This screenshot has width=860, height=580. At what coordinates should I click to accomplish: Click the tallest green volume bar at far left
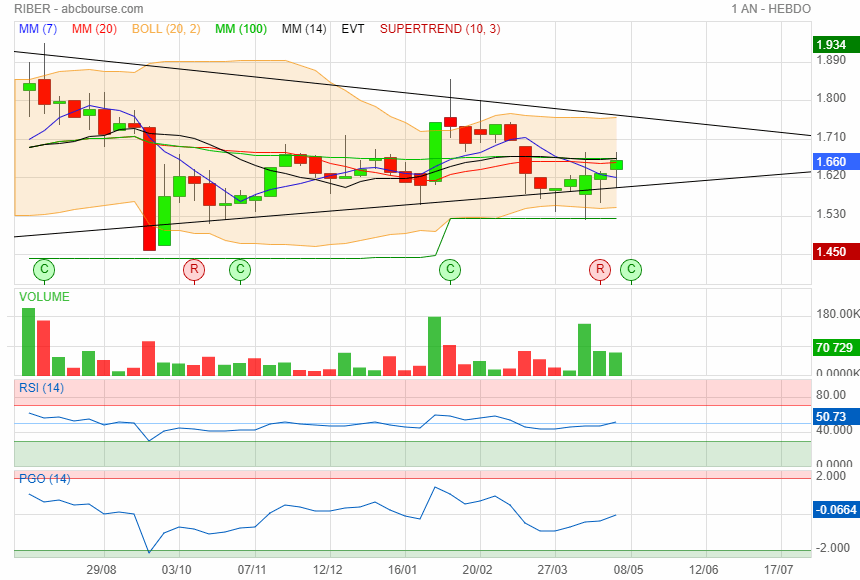29,342
